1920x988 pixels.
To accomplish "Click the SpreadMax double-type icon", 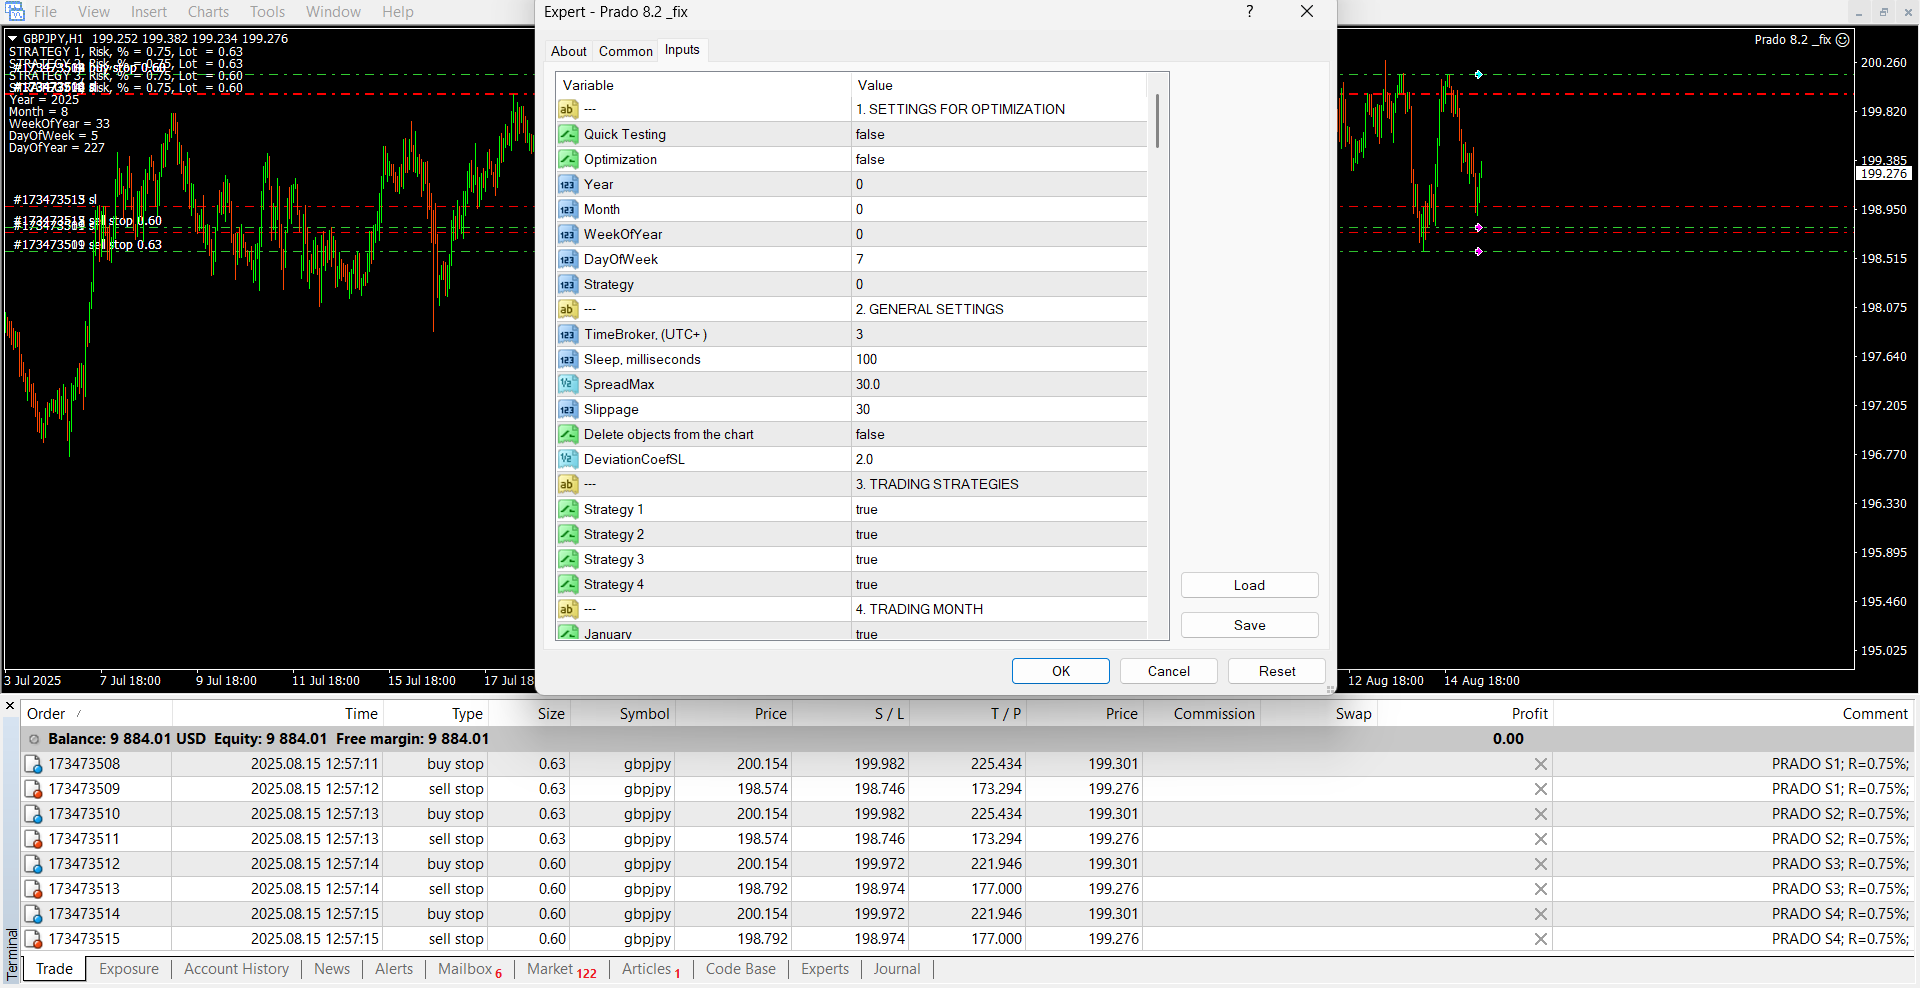I will coord(568,384).
